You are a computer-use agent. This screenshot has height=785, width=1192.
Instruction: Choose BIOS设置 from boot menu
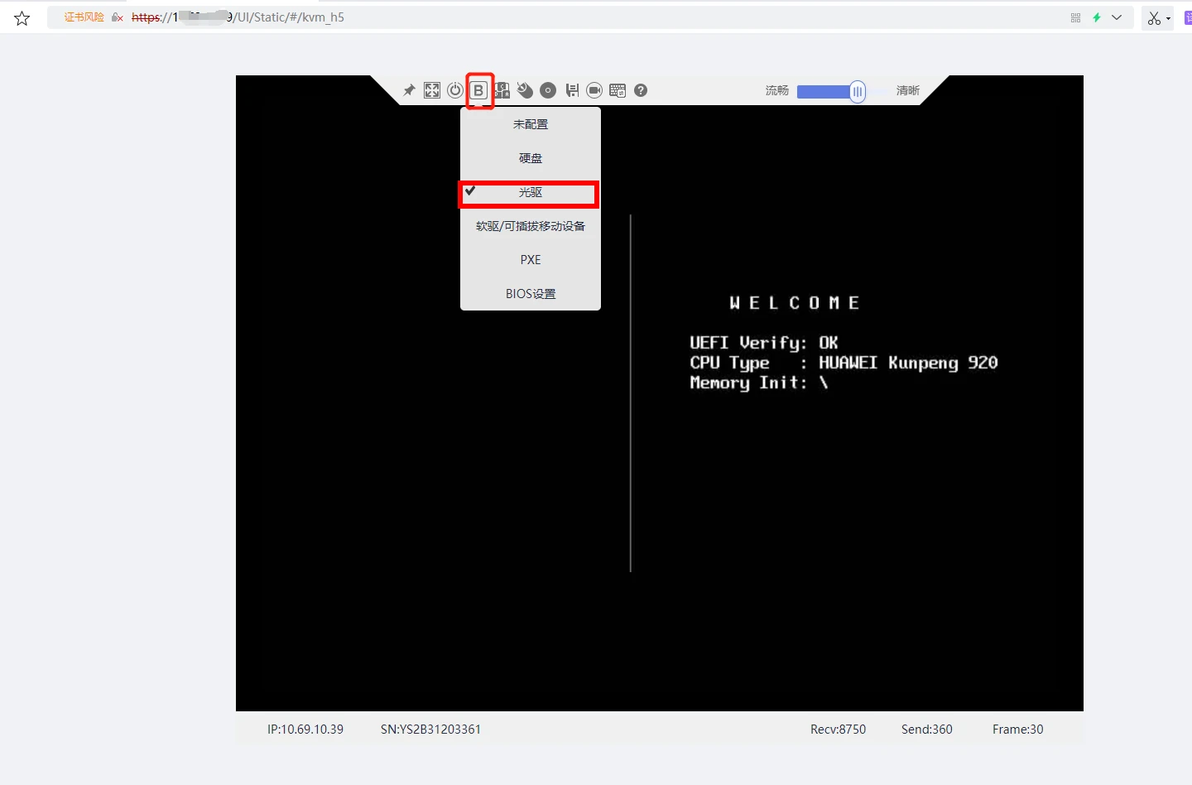click(531, 293)
